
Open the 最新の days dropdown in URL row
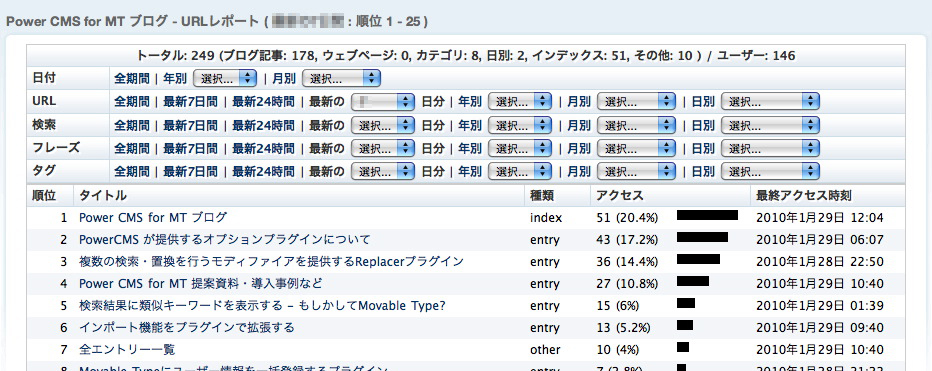[383, 102]
